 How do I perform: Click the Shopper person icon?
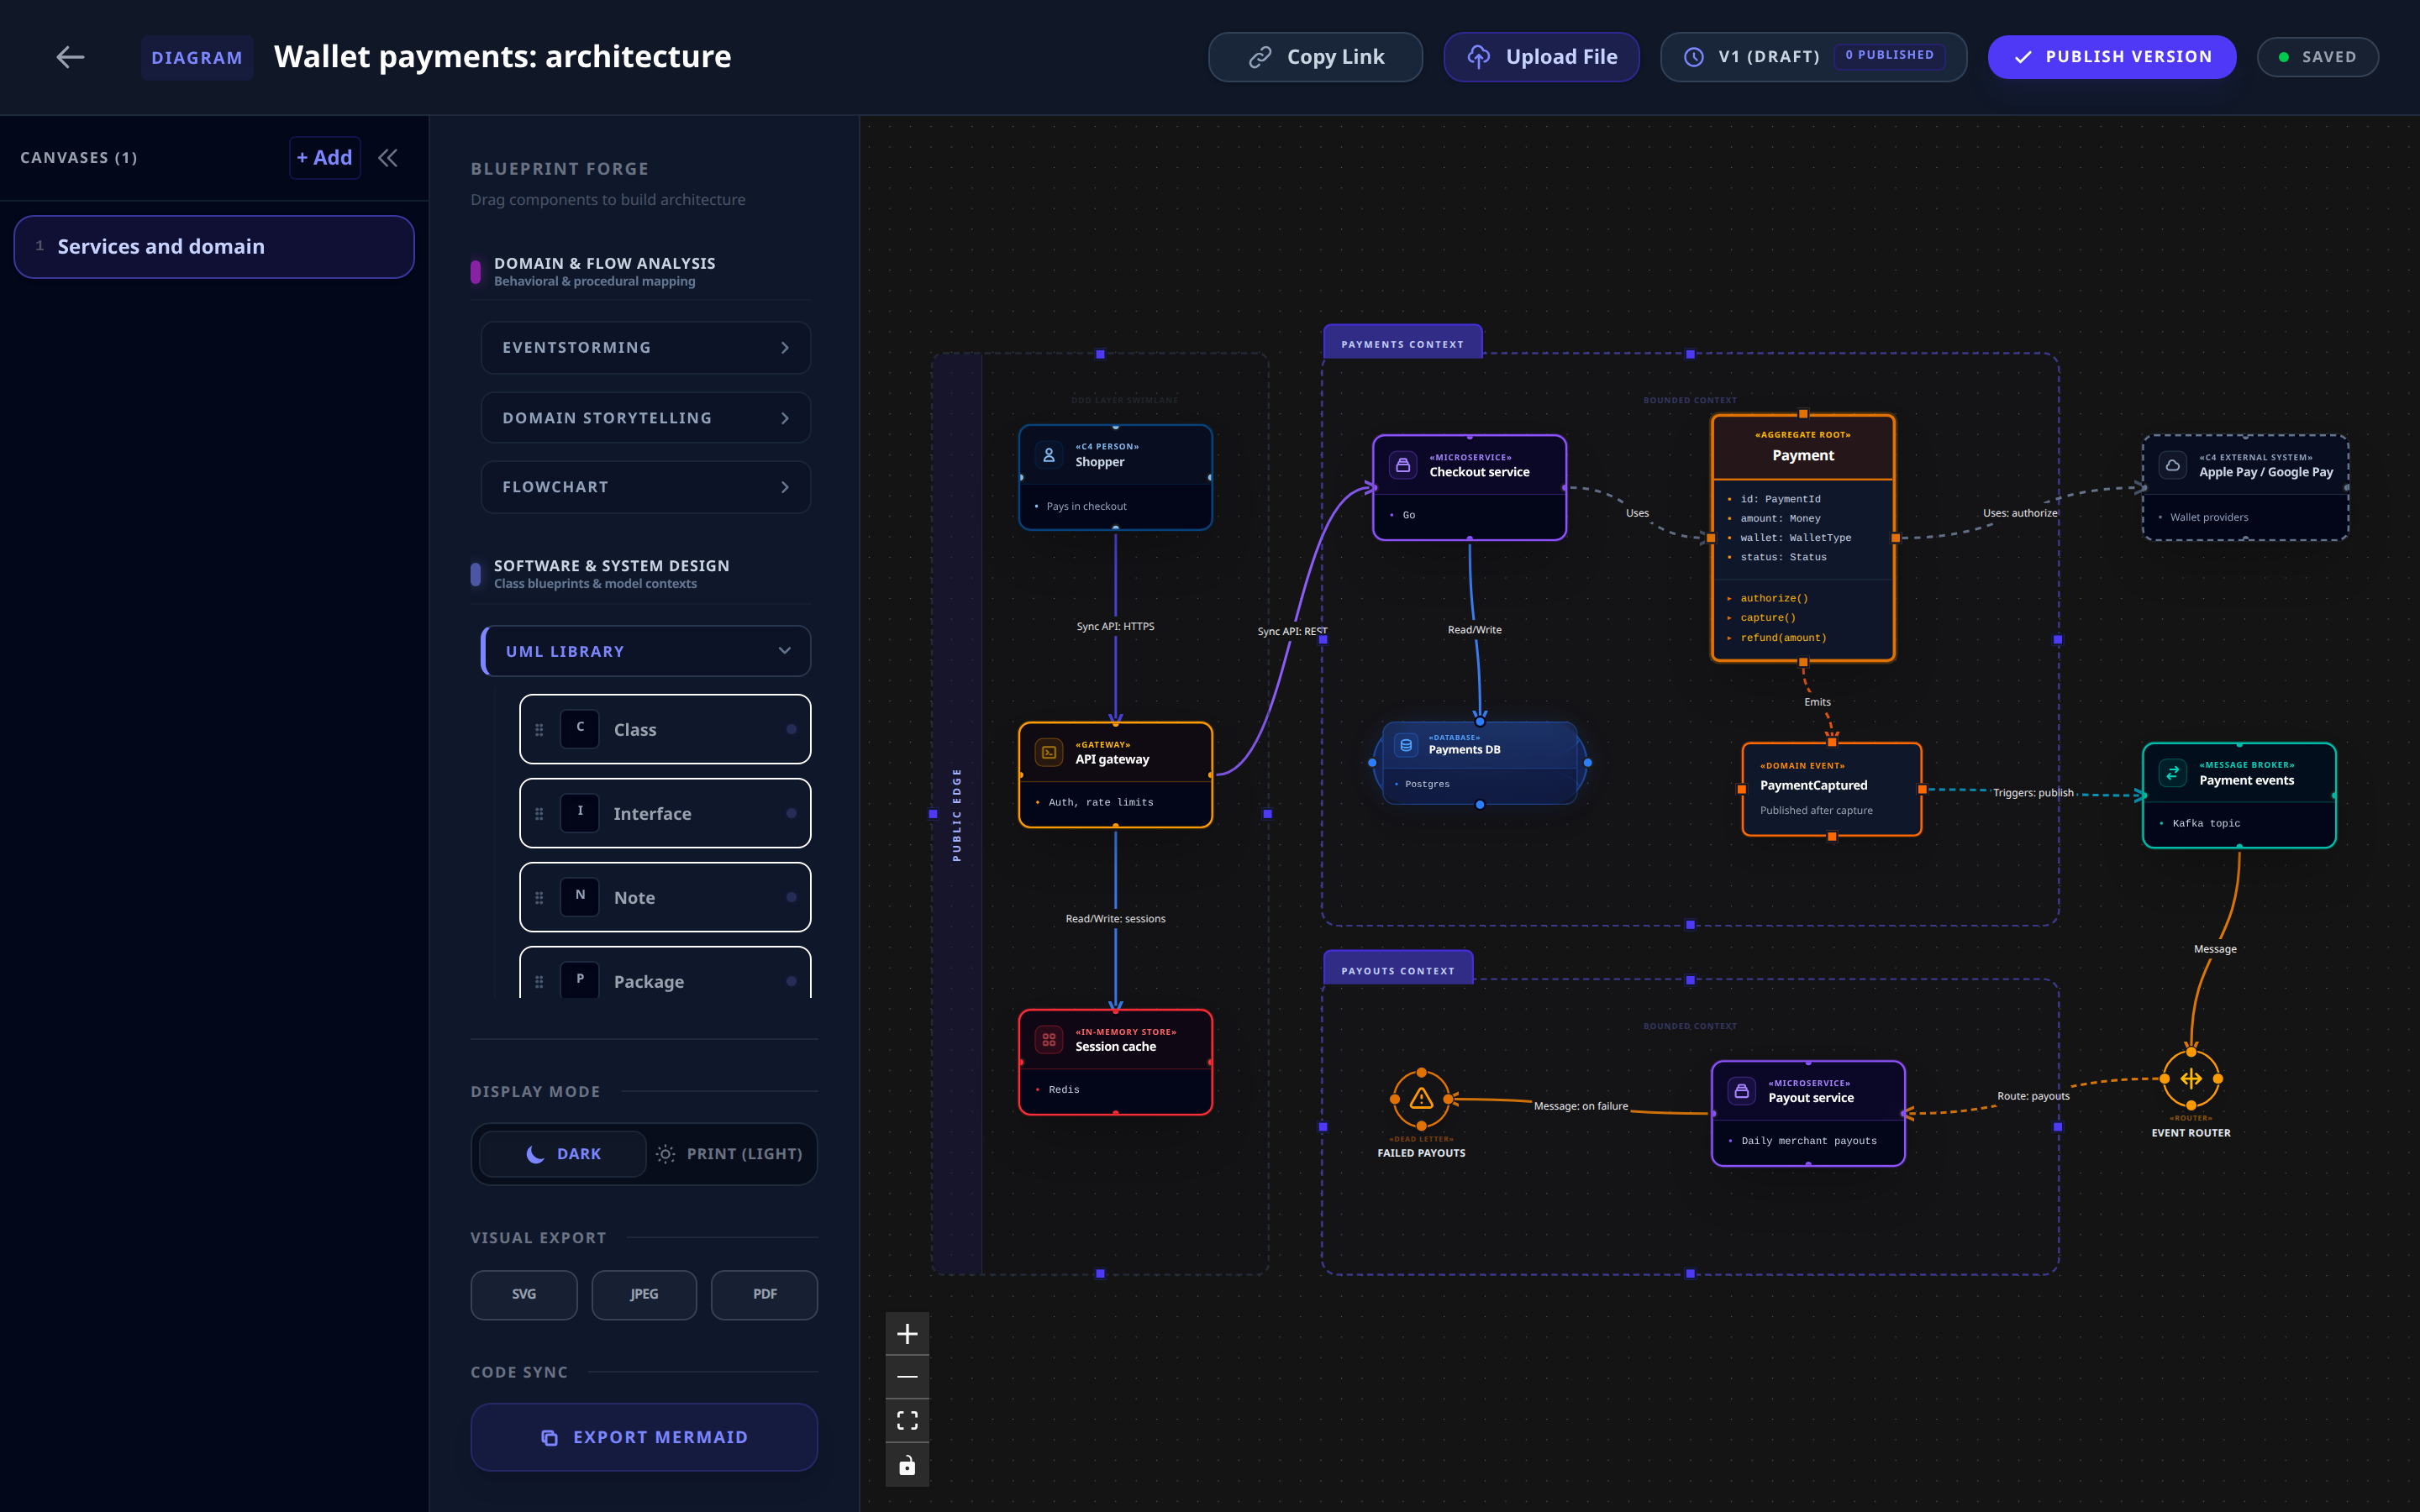coord(1049,455)
